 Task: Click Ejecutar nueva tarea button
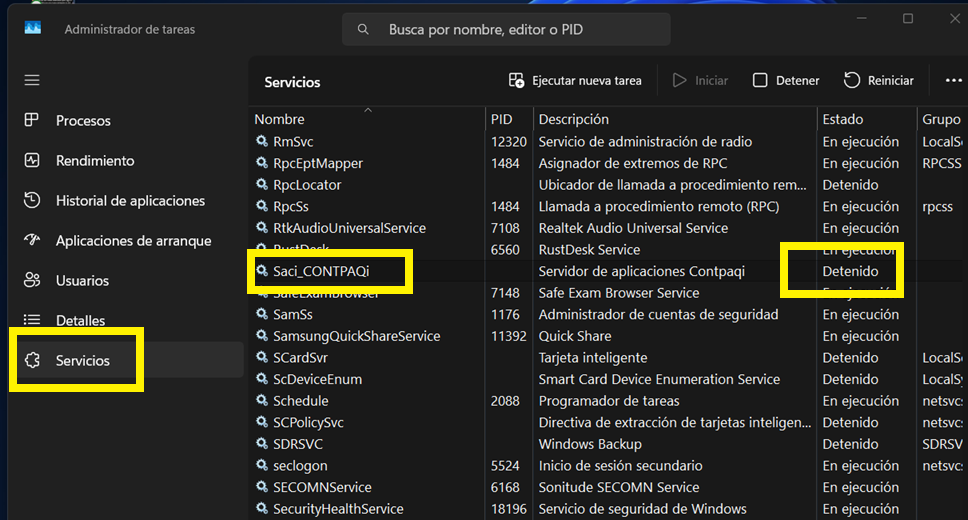[x=575, y=80]
